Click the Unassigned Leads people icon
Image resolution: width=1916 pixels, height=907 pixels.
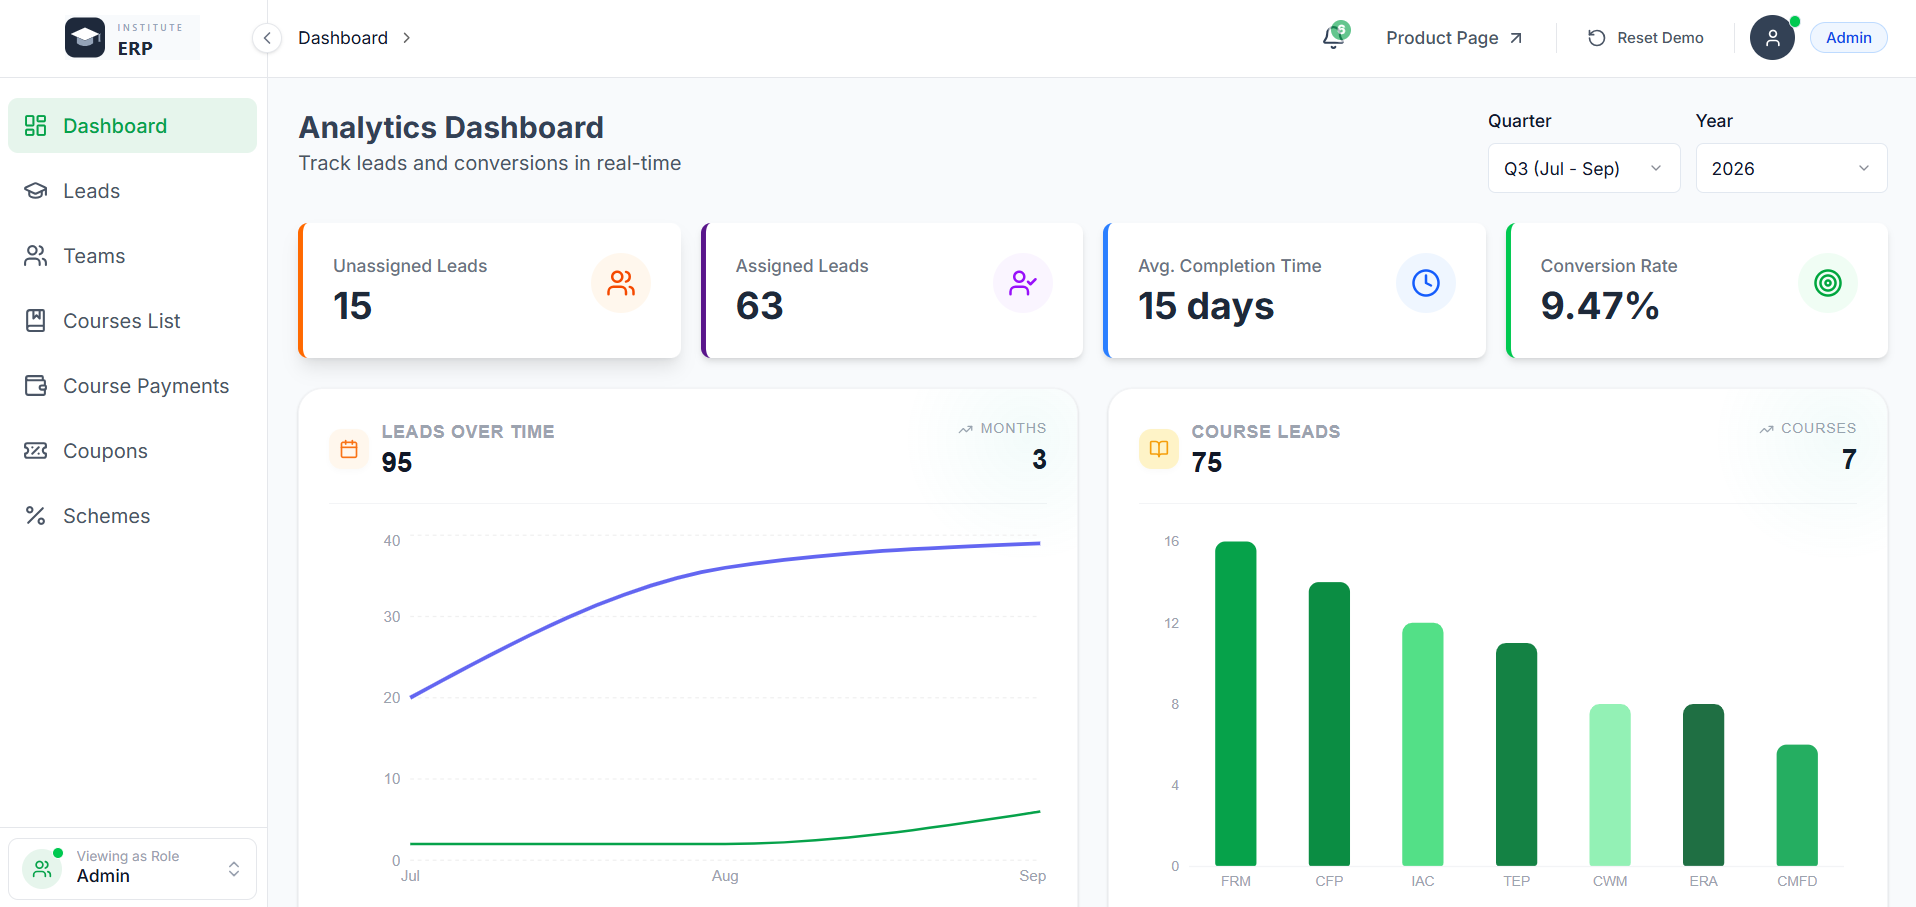click(x=621, y=283)
